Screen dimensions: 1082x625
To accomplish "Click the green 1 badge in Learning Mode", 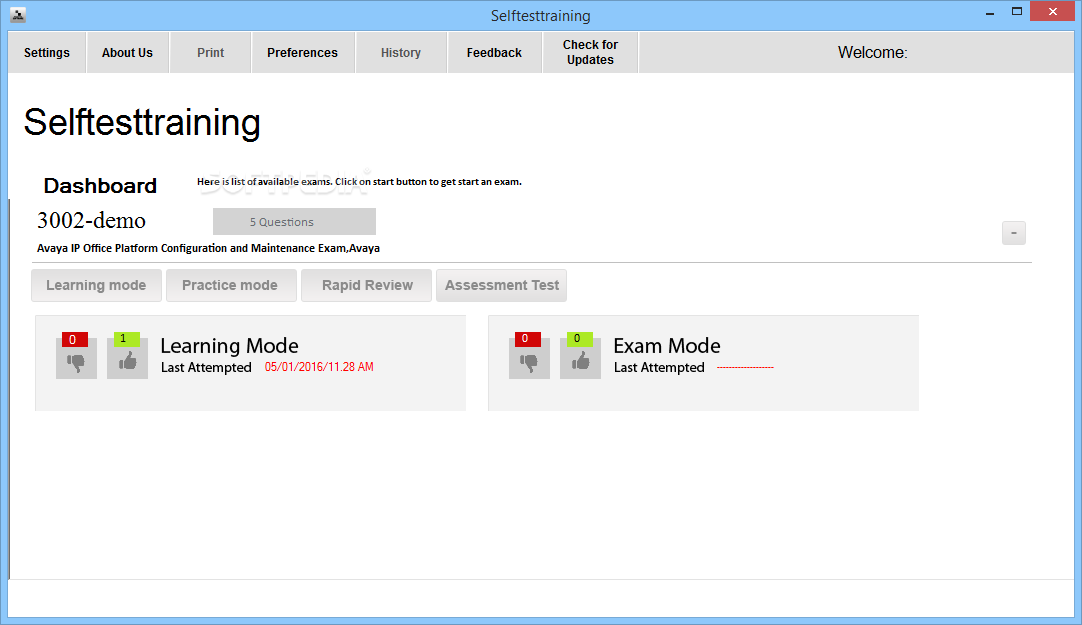I will (127, 339).
